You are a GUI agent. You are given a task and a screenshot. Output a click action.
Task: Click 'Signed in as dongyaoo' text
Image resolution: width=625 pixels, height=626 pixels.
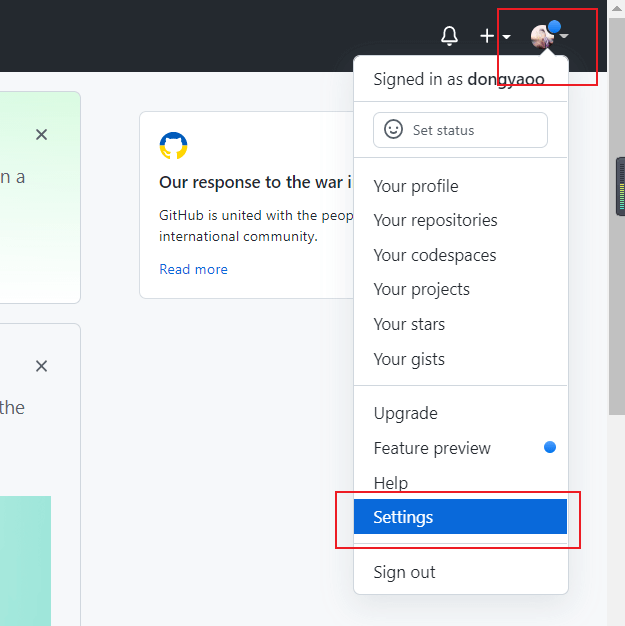pos(459,79)
